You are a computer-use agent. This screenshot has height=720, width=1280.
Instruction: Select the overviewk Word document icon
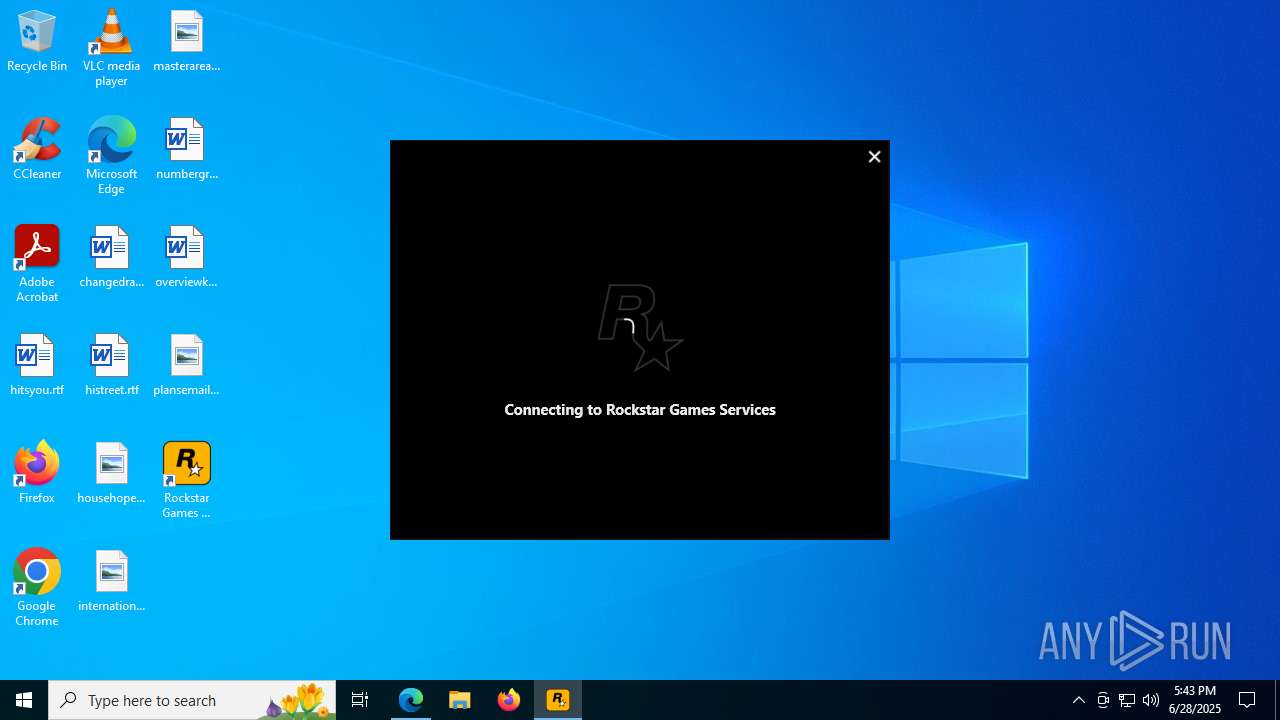pos(186,258)
